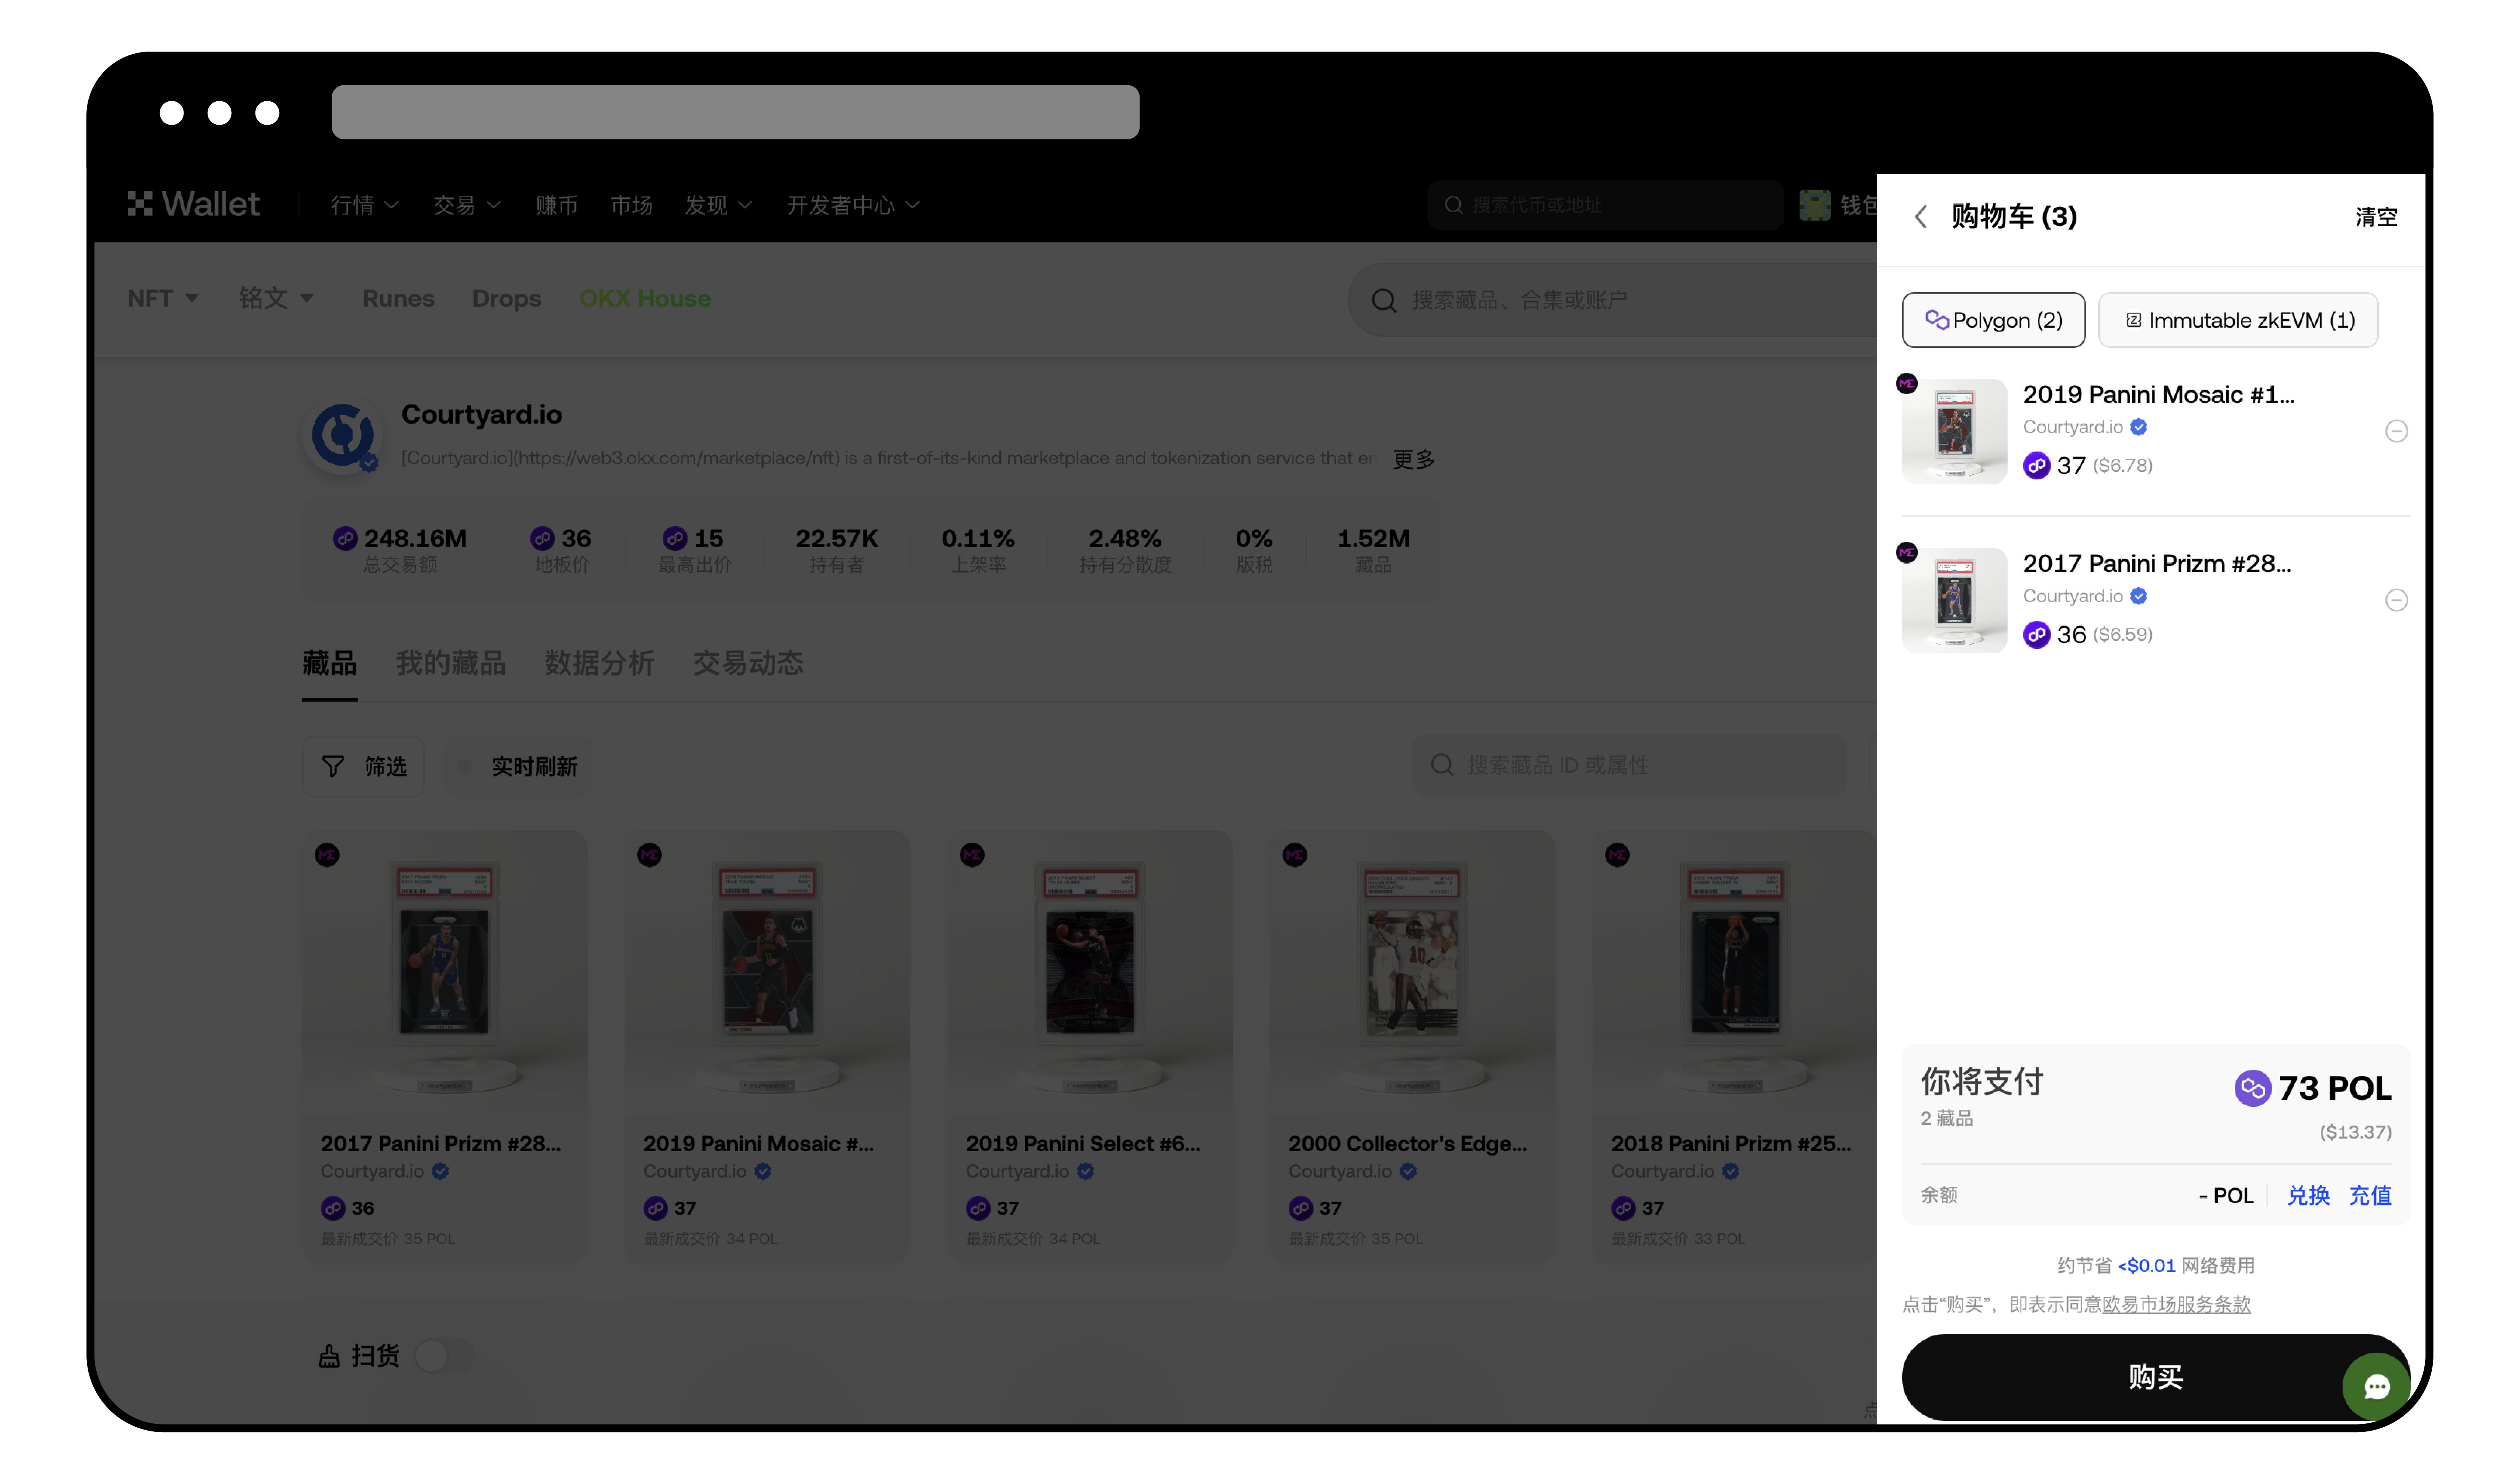The image size is (2520, 1475).
Task: Click the wallet avatar icon
Action: tap(1814, 205)
